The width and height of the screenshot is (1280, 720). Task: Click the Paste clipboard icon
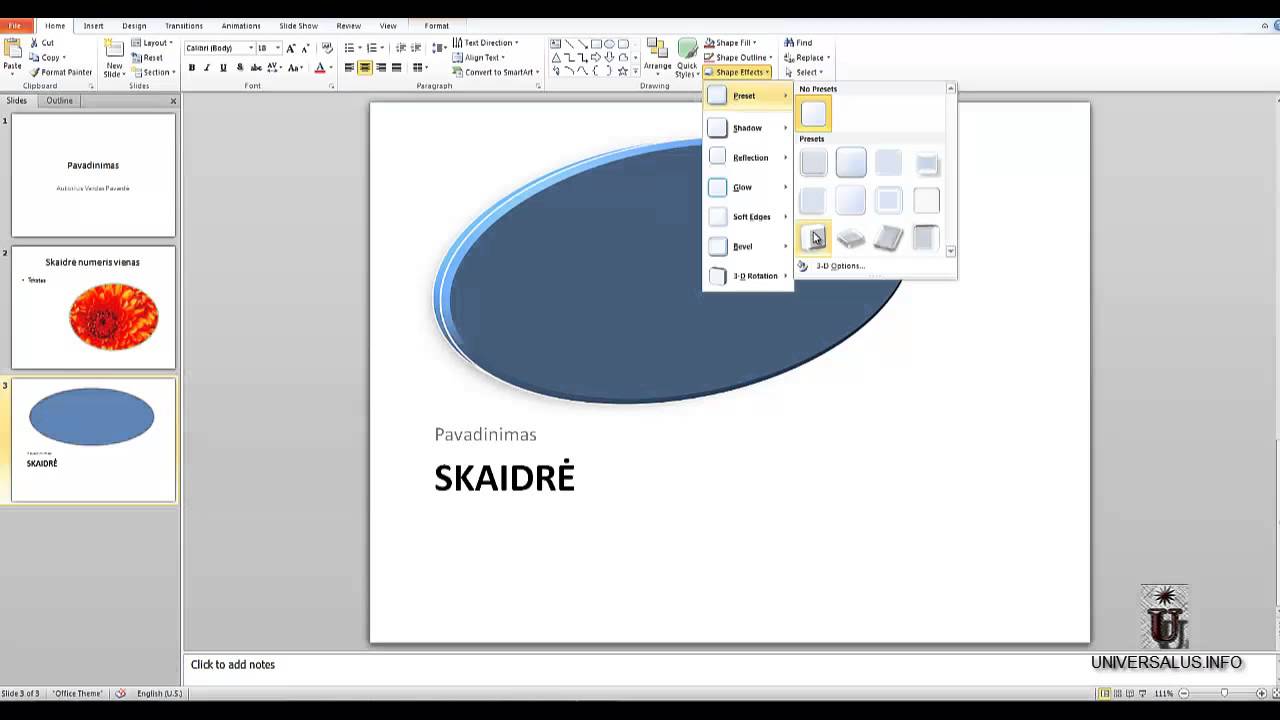pyautogui.click(x=12, y=50)
